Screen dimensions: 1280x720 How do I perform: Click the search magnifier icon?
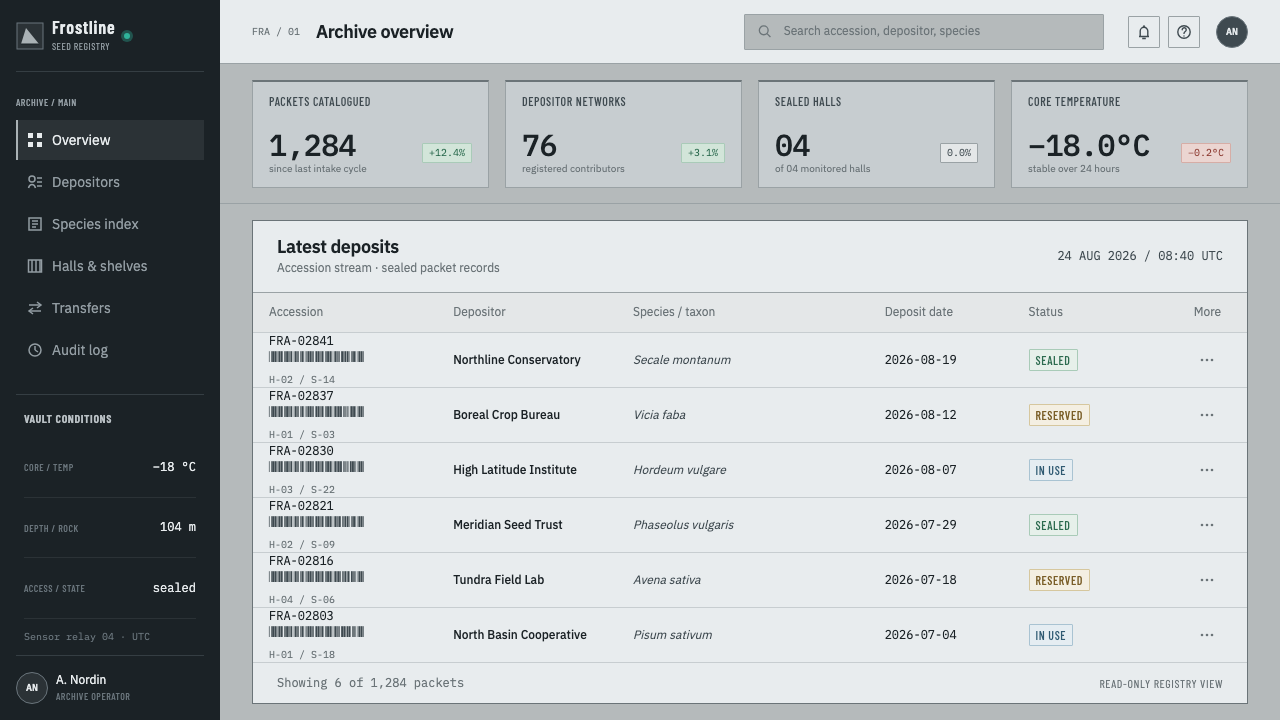pyautogui.click(x=765, y=31)
